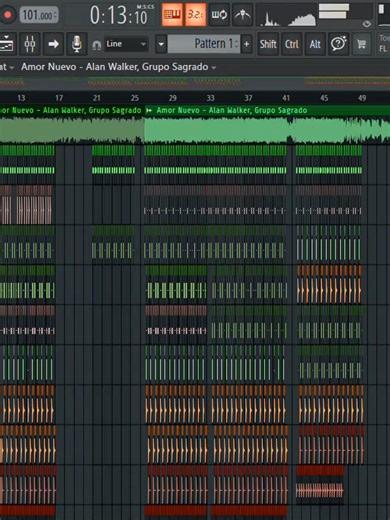The image size is (390, 520).
Task: Click the CPU and memory meter
Action: (345, 11)
